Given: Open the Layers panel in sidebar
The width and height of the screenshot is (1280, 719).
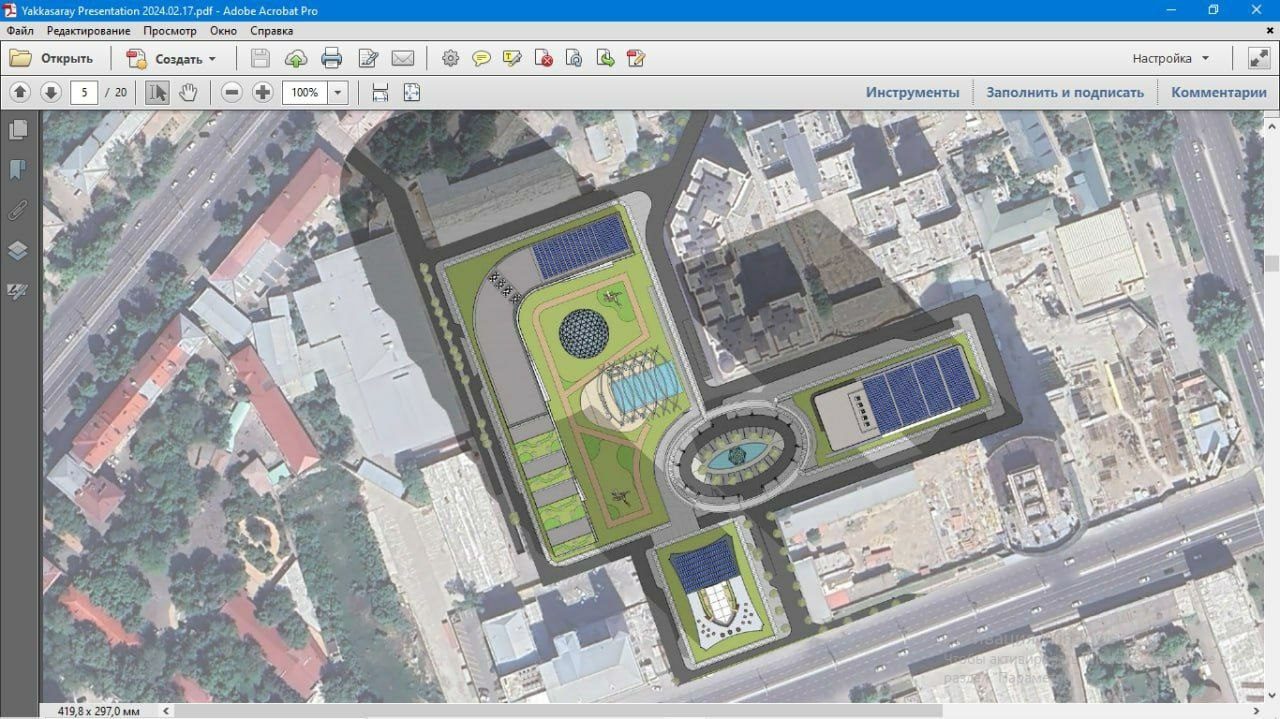Looking at the screenshot, I should pyautogui.click(x=18, y=250).
